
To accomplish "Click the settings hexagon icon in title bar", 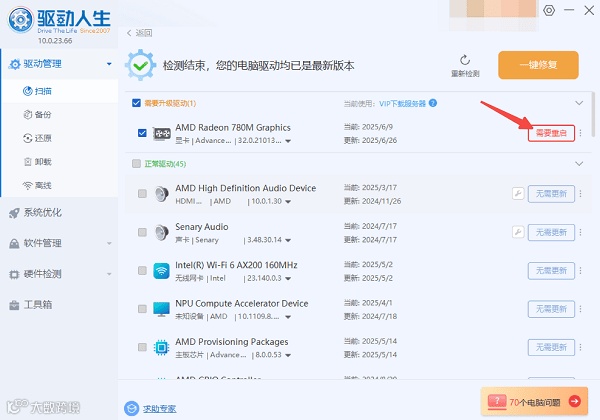I will [549, 10].
